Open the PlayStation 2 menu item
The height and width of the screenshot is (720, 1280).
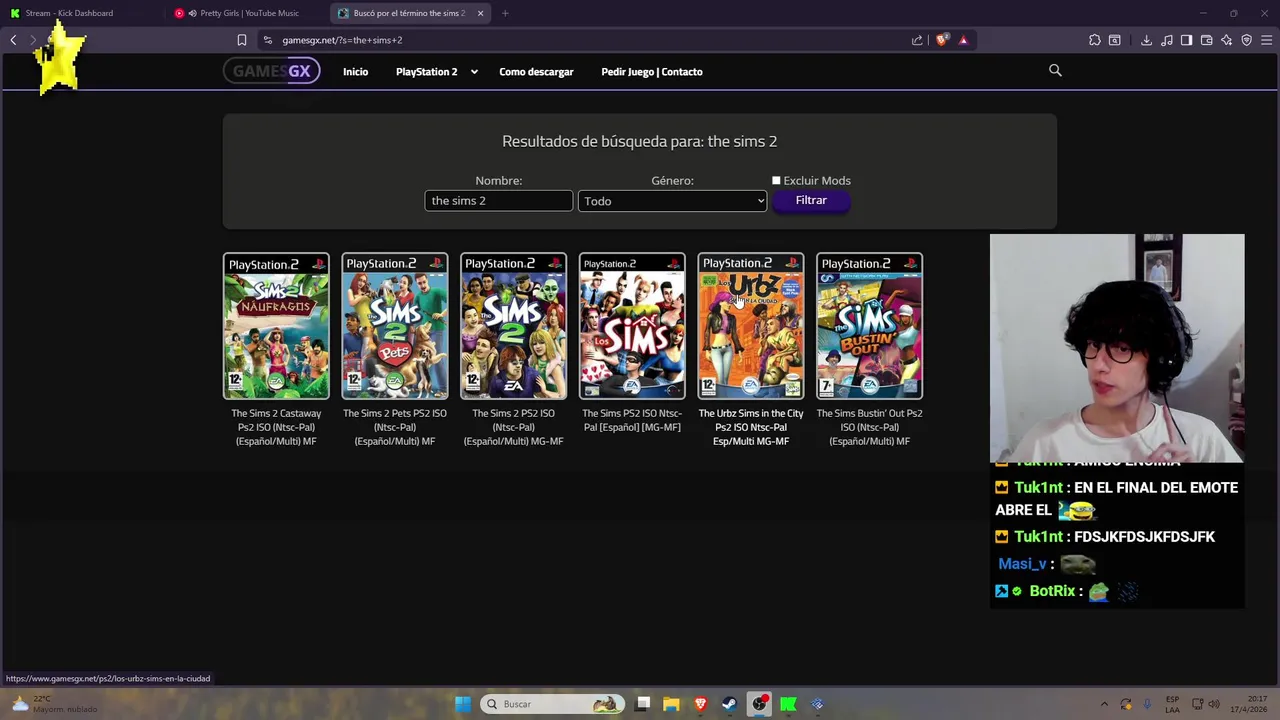point(426,72)
